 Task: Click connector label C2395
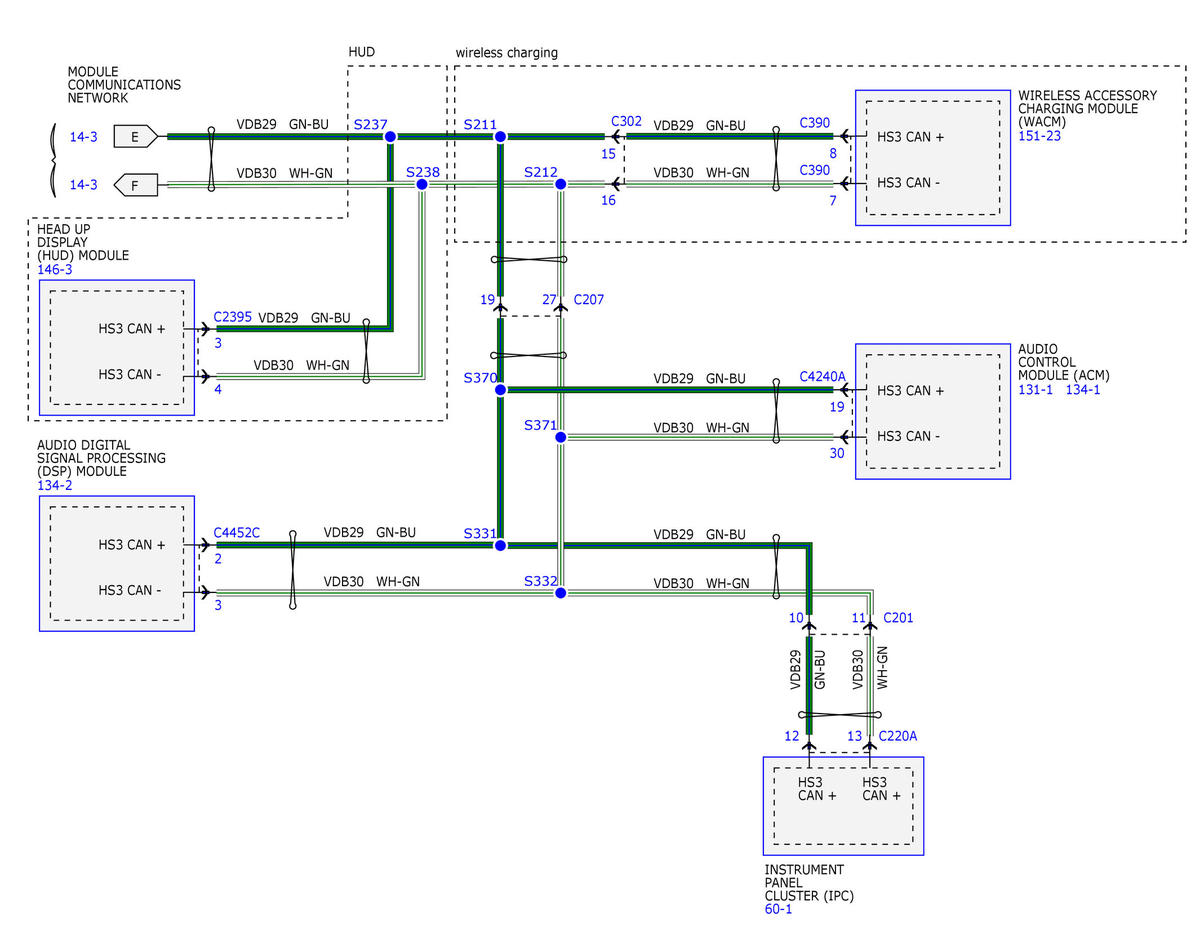point(232,316)
